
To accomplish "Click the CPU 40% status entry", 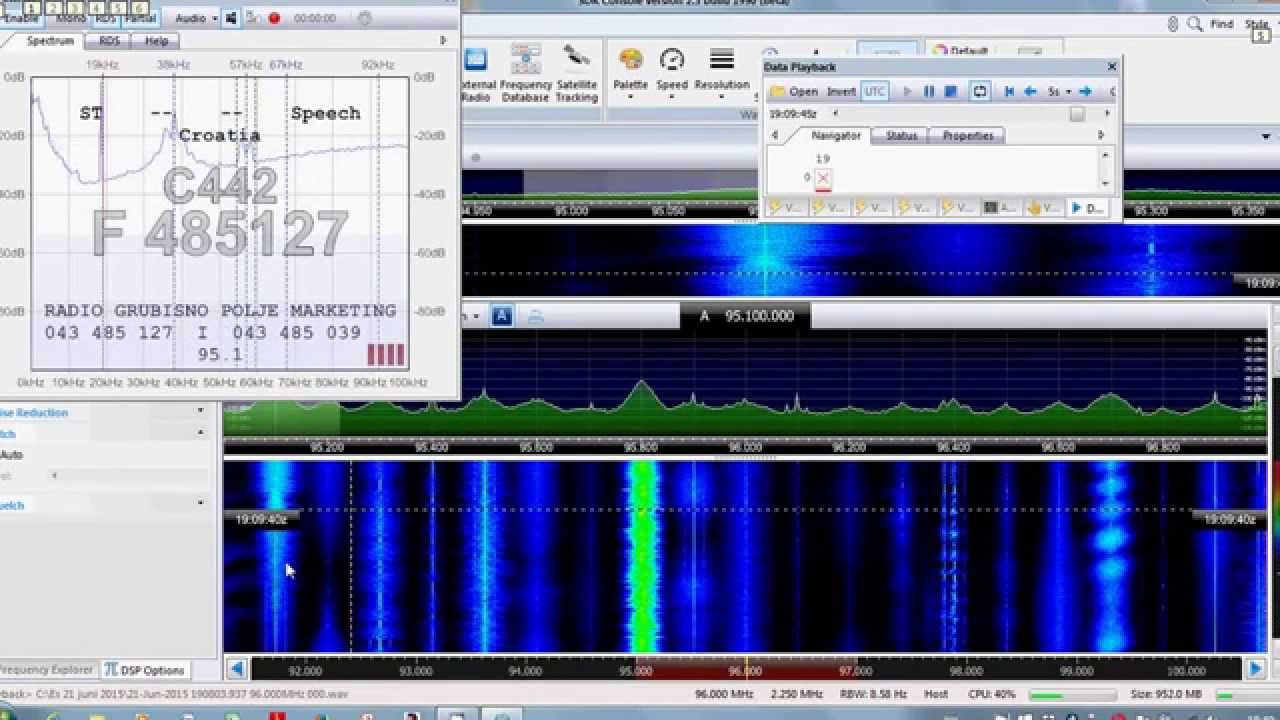I will point(992,694).
